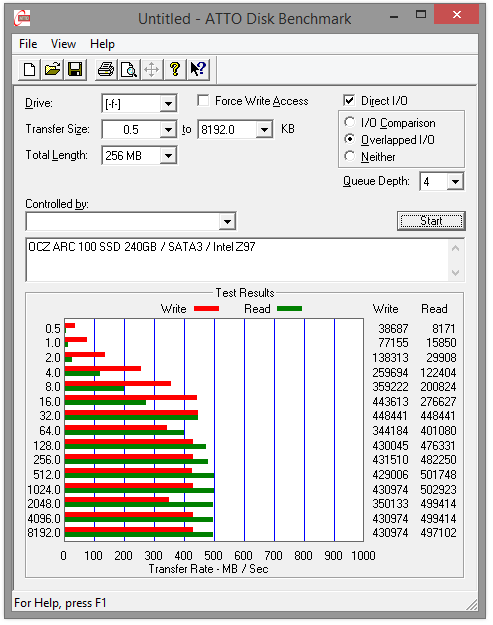Expand the Queue Depth dropdown
Image resolution: width=493 pixels, height=625 pixels.
click(x=455, y=182)
